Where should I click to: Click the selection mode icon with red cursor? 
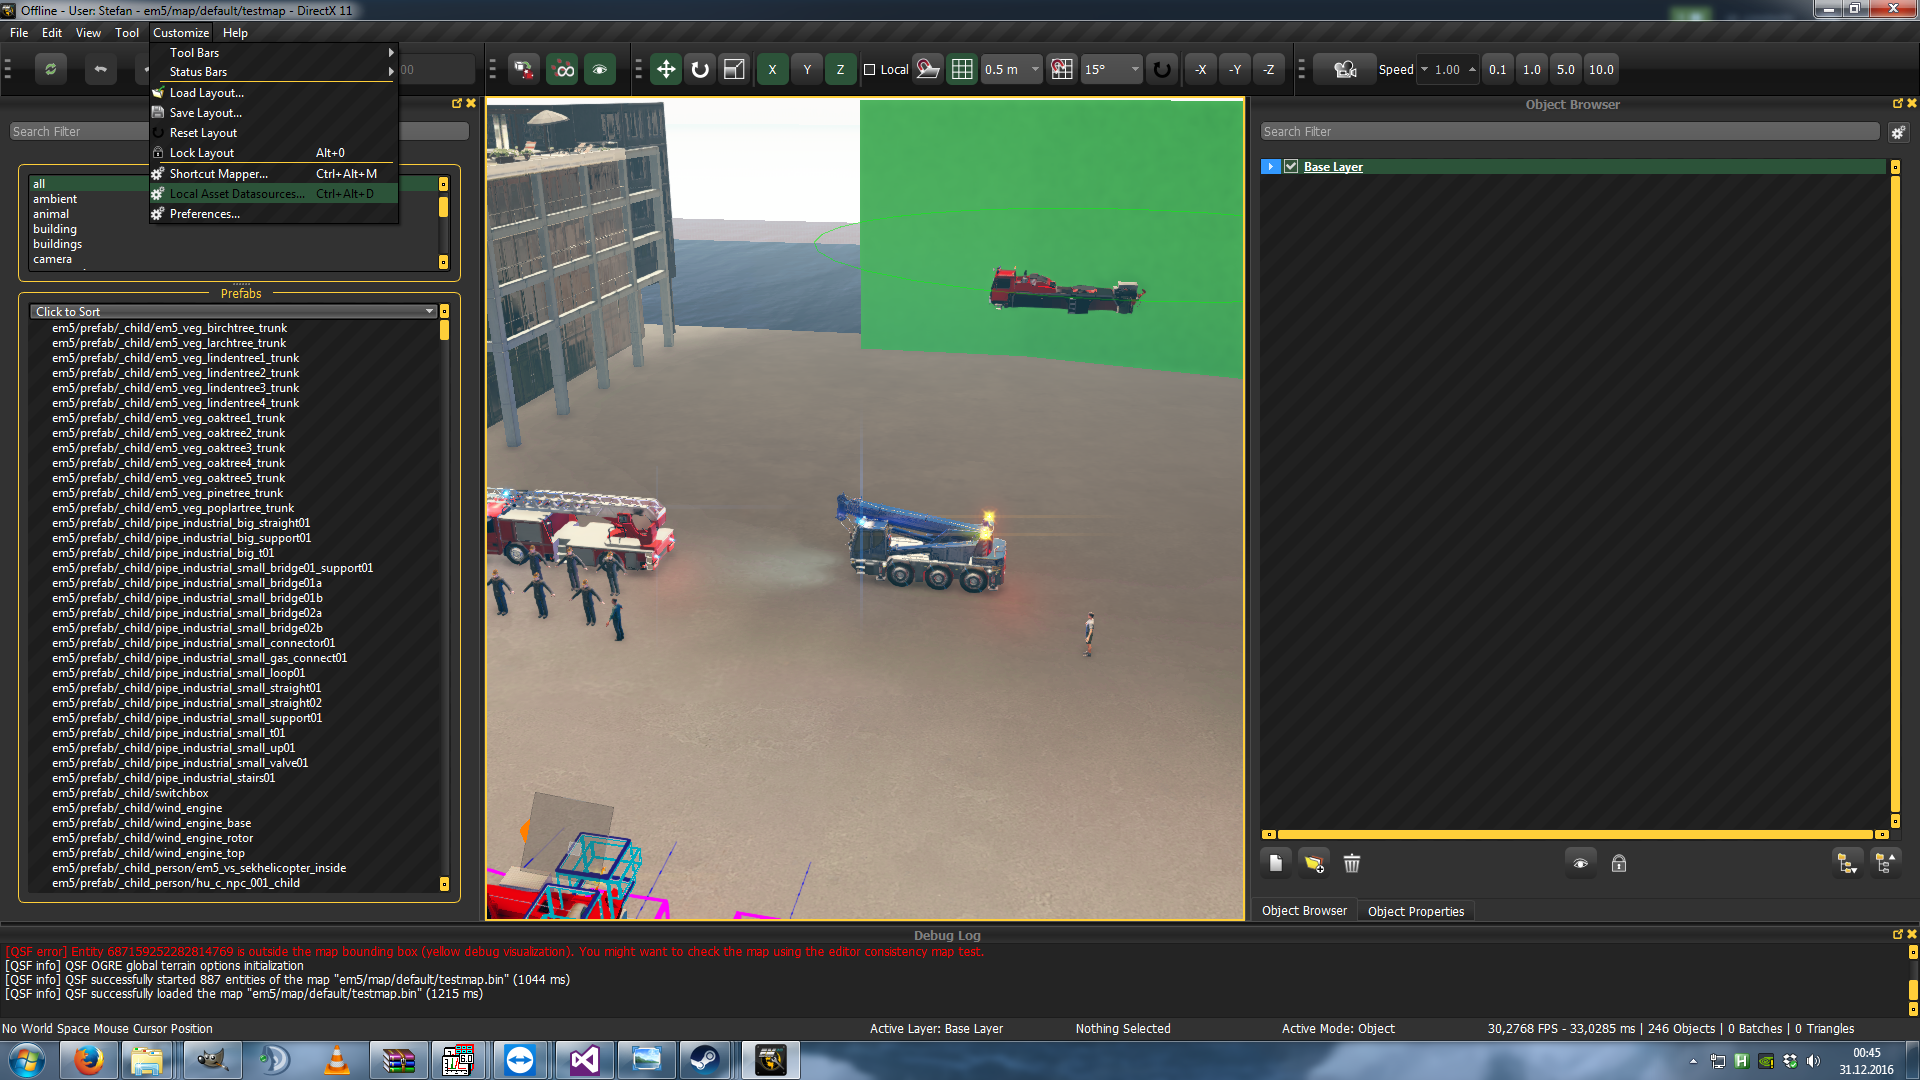click(x=524, y=69)
